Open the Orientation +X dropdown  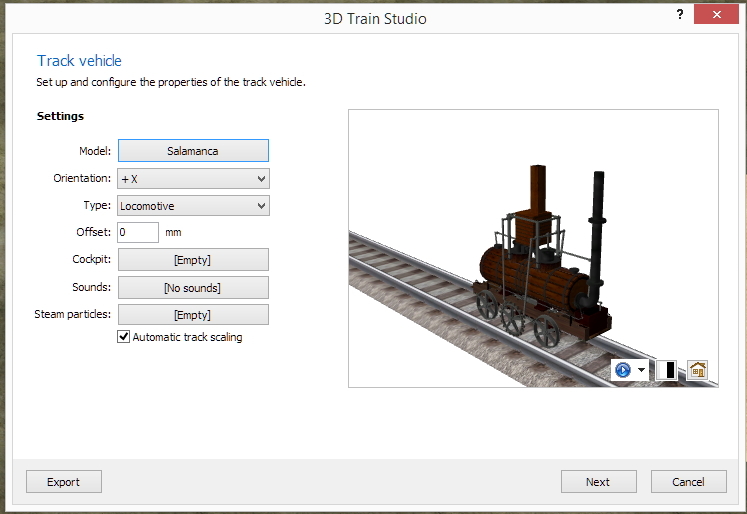click(x=193, y=179)
